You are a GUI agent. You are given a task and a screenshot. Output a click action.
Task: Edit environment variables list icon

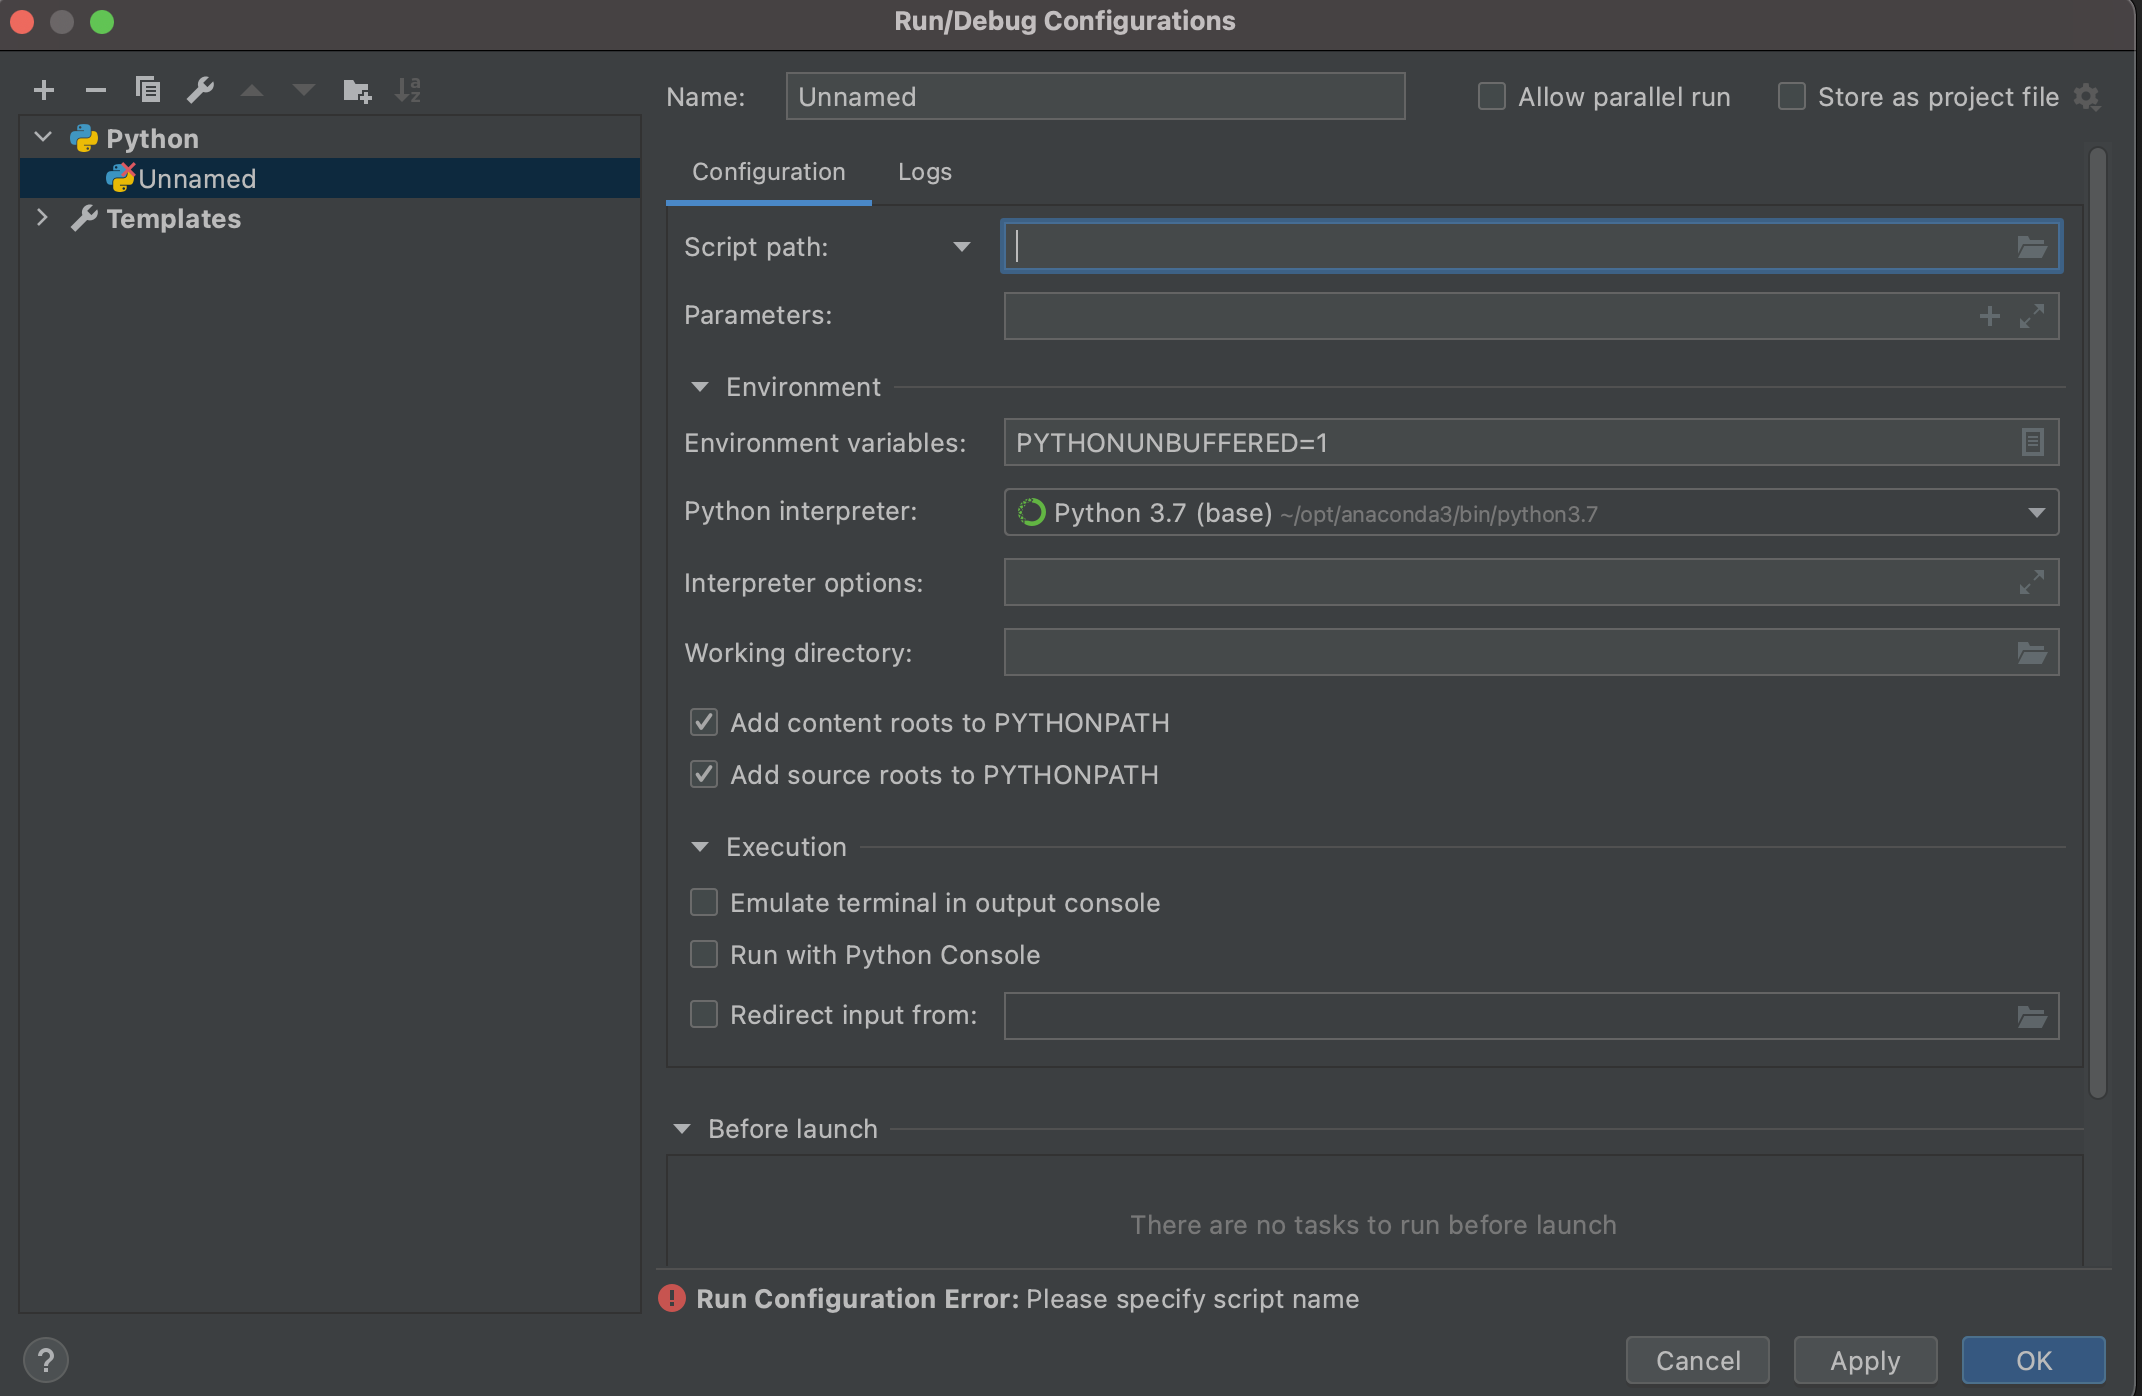(2032, 442)
